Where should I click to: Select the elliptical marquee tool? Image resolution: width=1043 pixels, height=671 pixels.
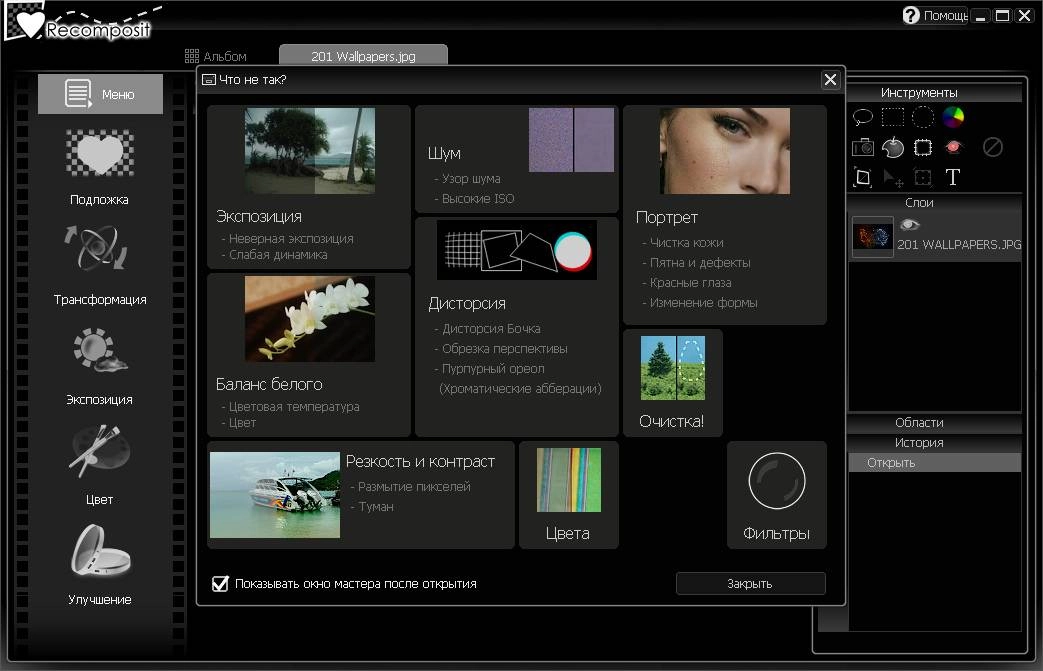coord(923,117)
